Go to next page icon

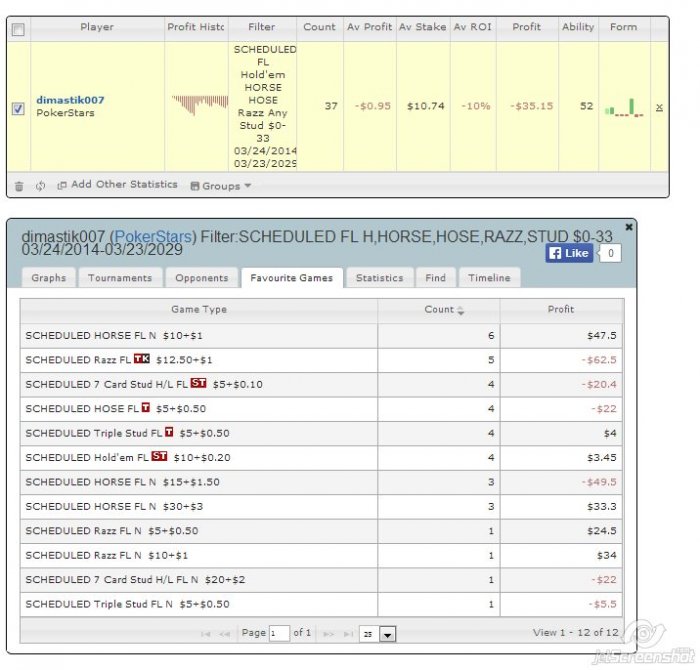point(328,634)
